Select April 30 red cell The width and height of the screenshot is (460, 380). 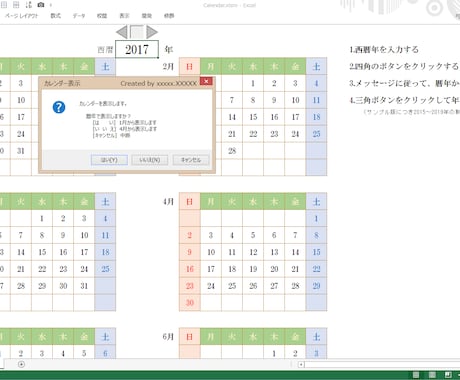[190, 303]
